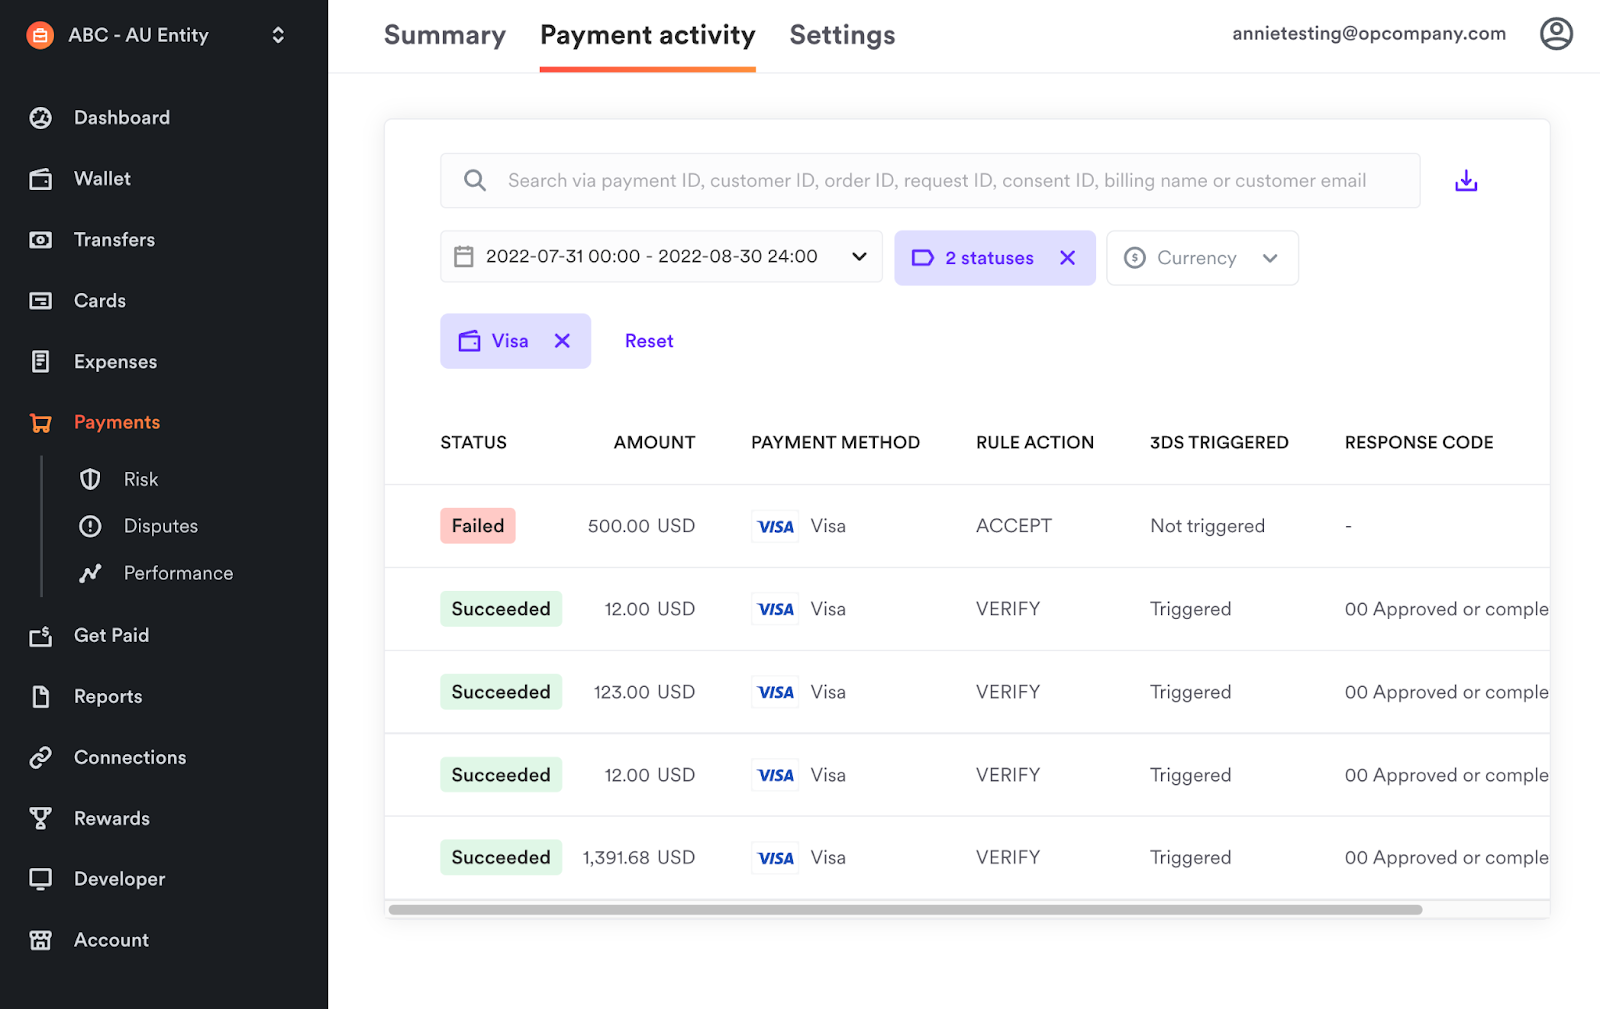Remove the Visa filter chip

[562, 341]
